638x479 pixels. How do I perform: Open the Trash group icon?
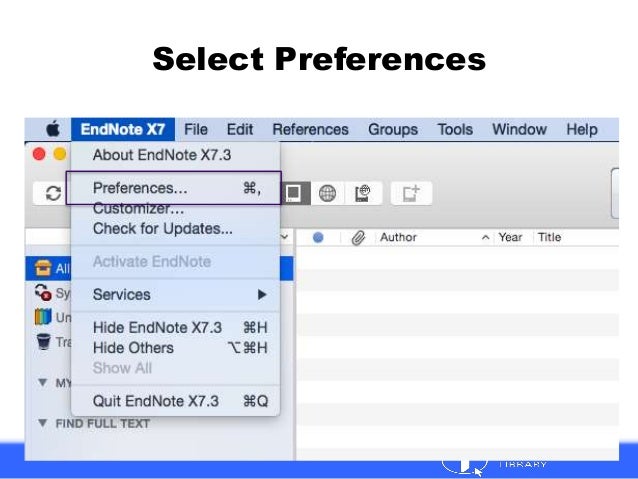coord(44,342)
